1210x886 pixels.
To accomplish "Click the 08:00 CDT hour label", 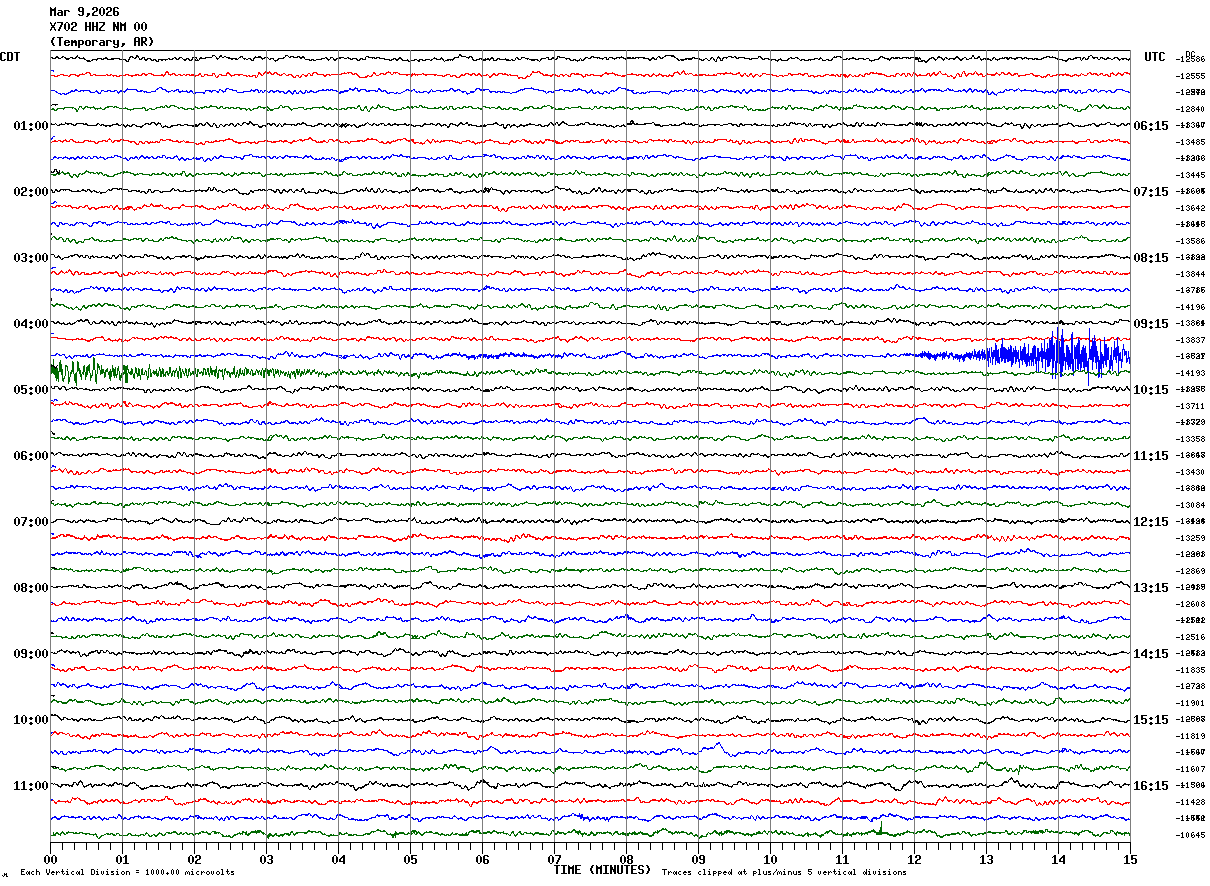I will (30, 588).
